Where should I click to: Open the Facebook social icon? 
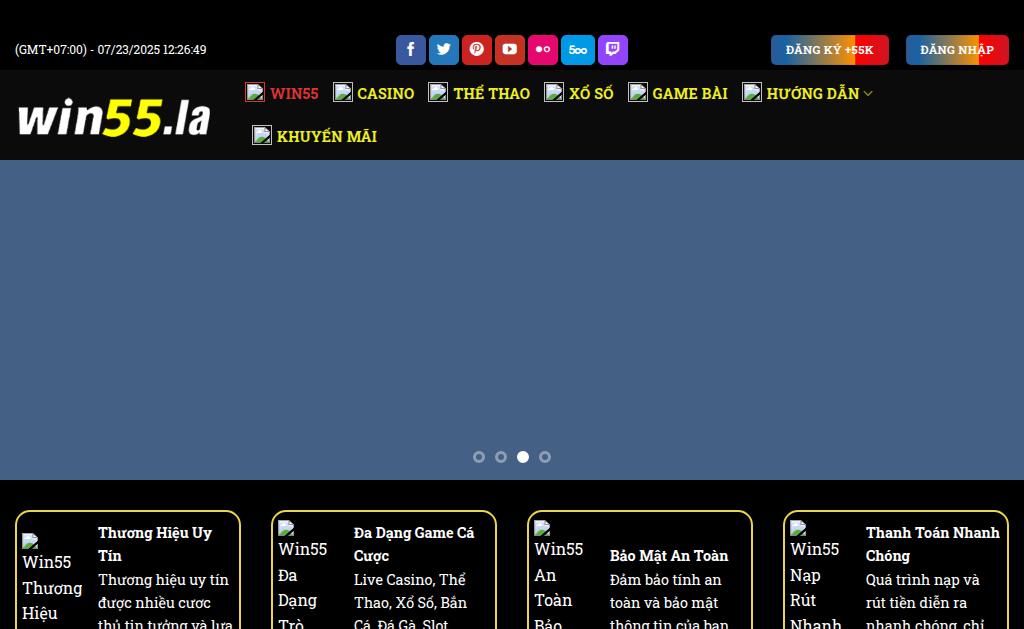click(411, 50)
